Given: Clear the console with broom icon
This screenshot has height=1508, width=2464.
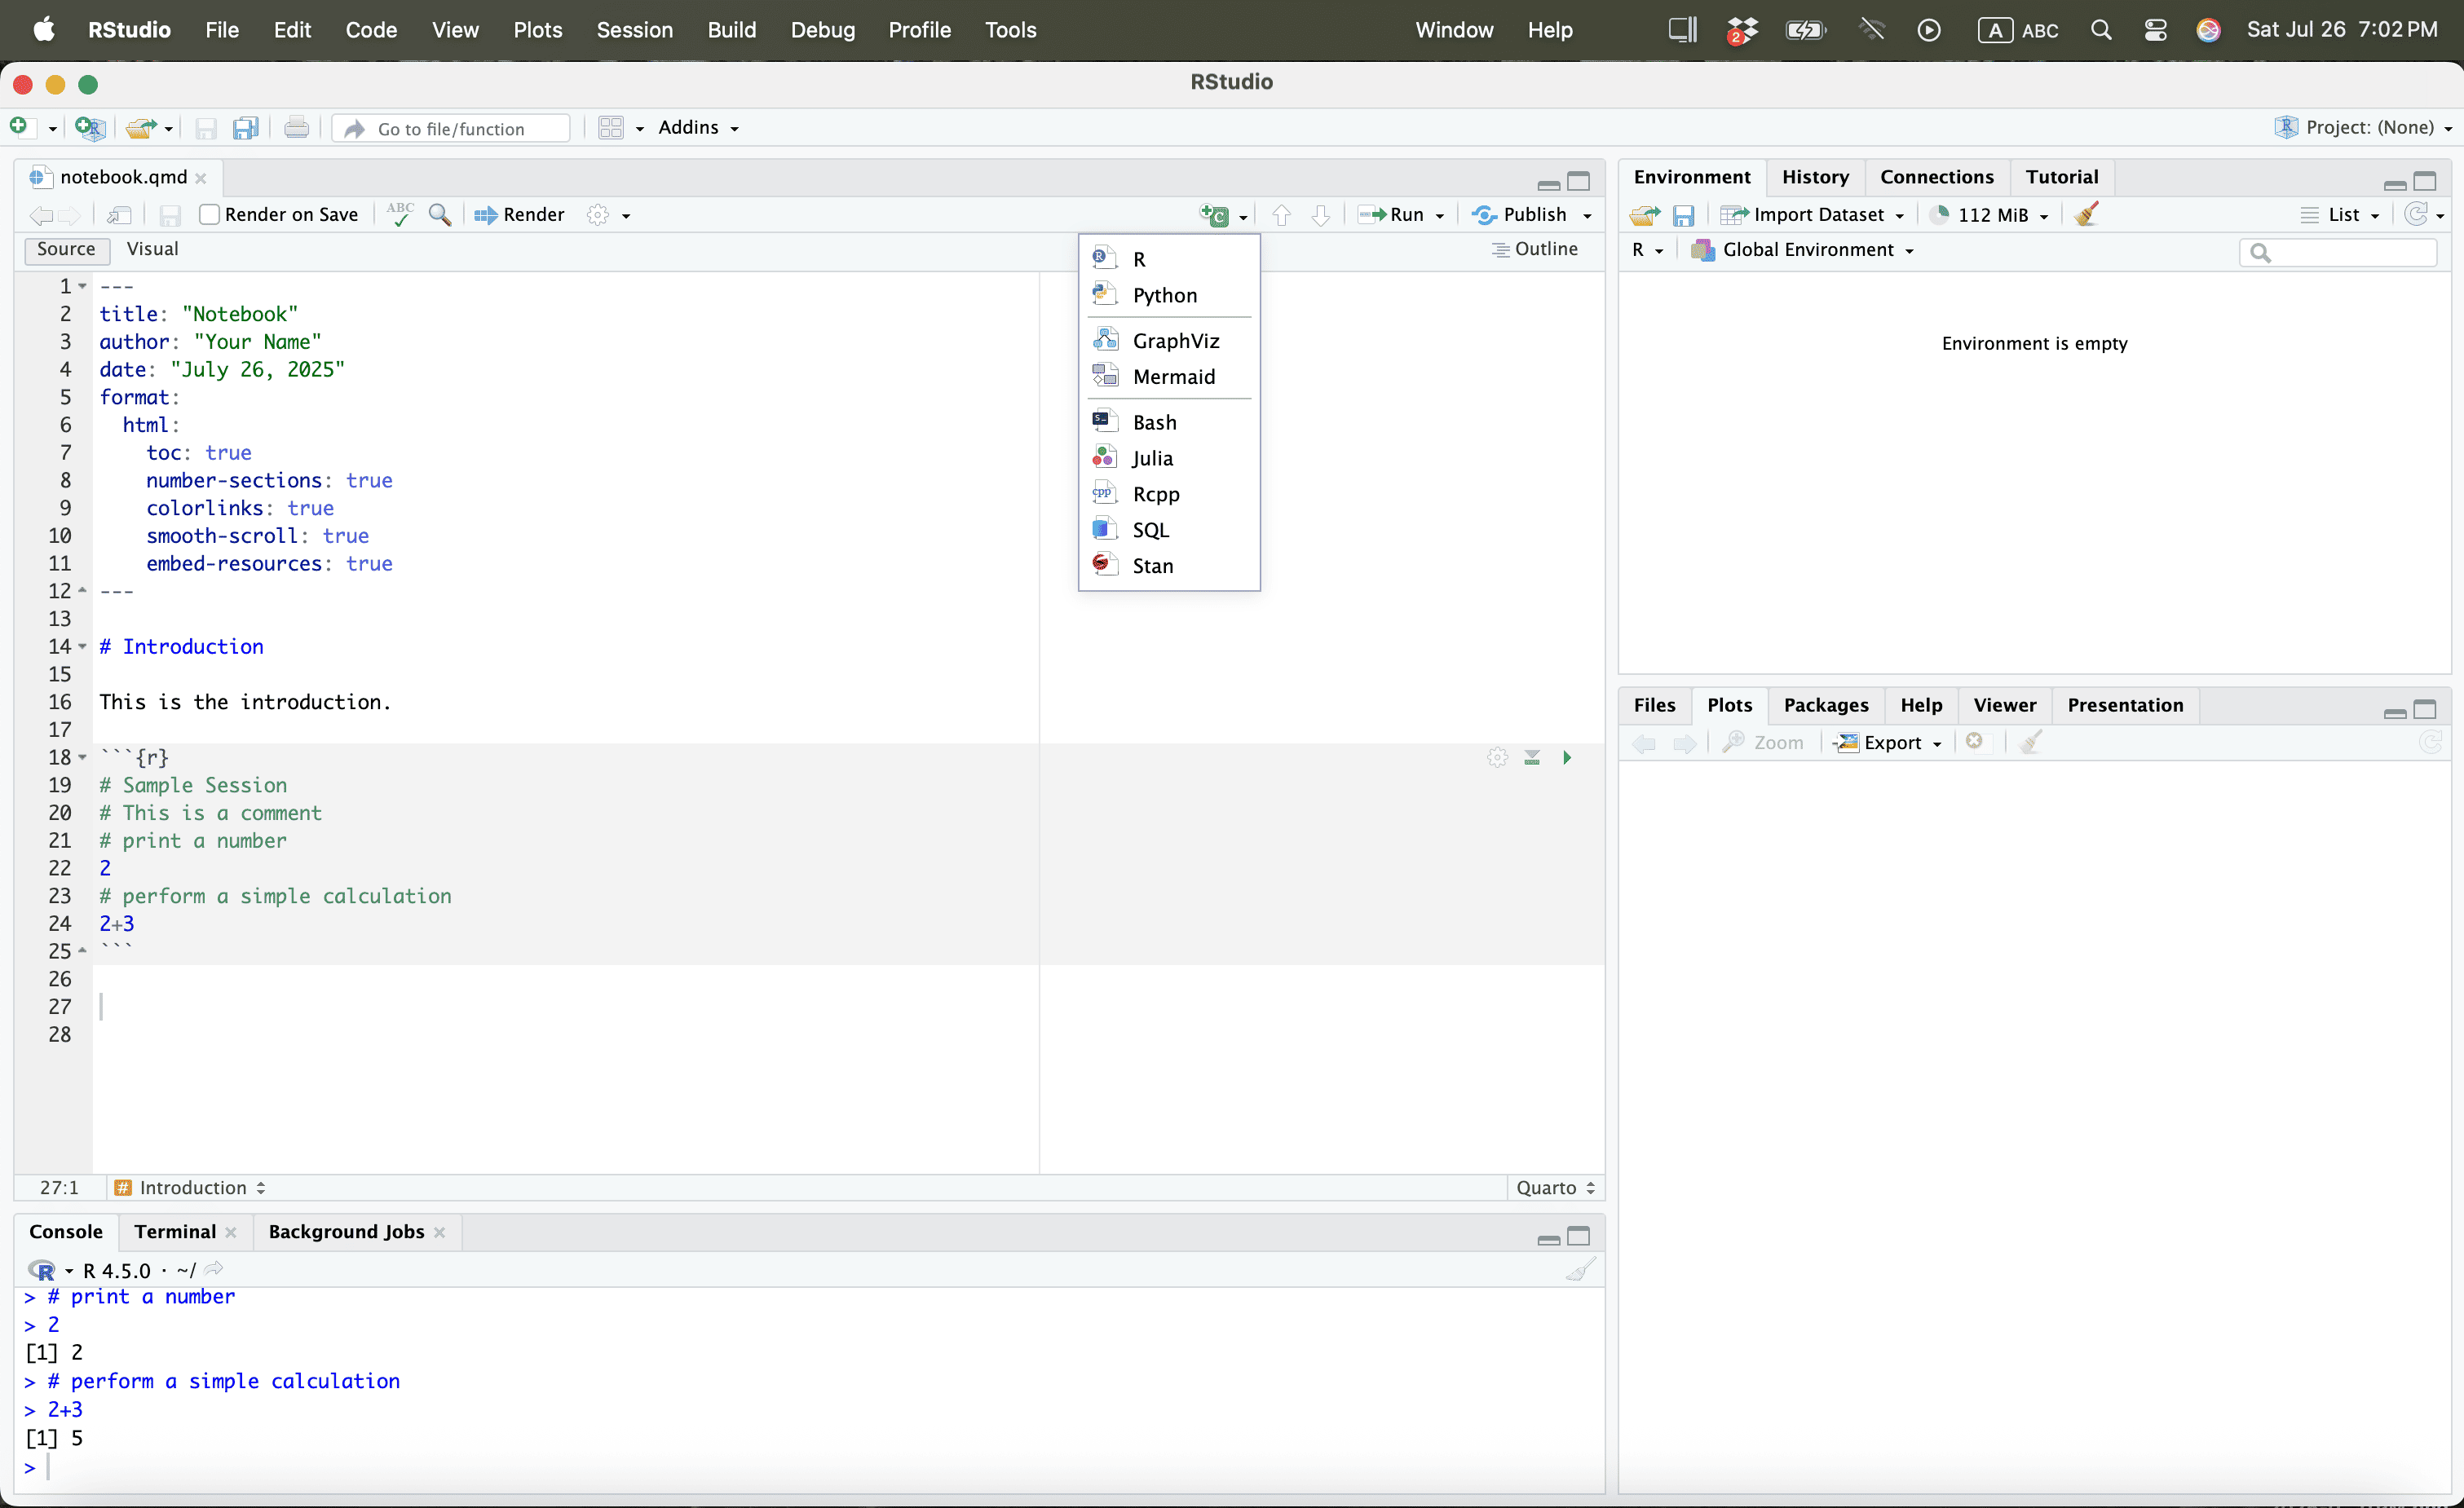Looking at the screenshot, I should 1580,1270.
